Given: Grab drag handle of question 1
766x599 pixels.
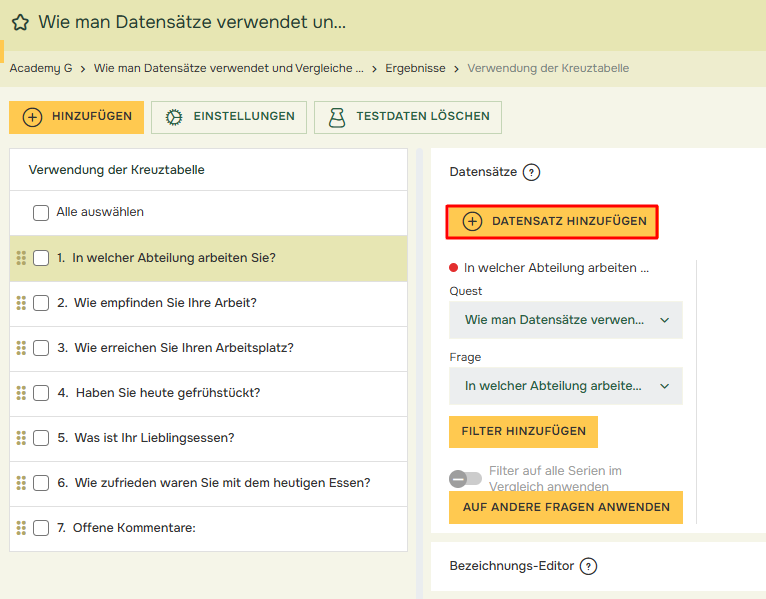Looking at the screenshot, I should pos(21,258).
